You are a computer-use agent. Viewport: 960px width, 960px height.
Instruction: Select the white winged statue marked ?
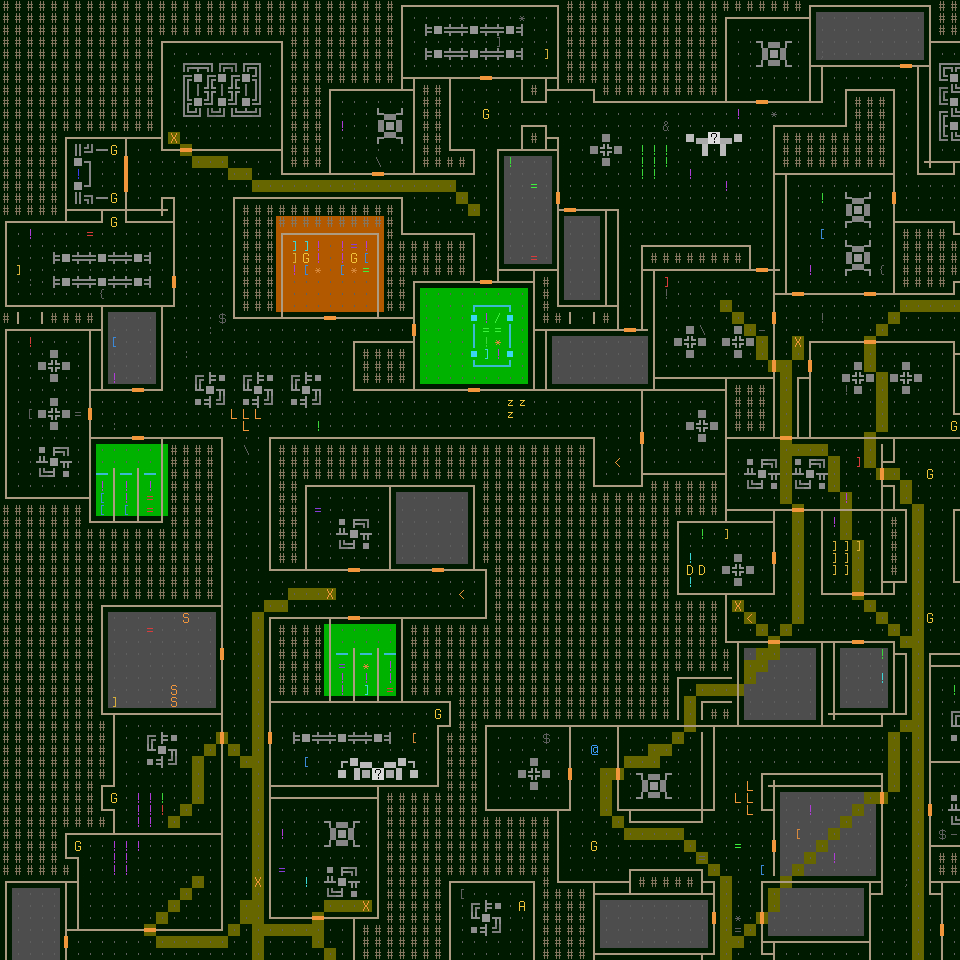point(714,143)
